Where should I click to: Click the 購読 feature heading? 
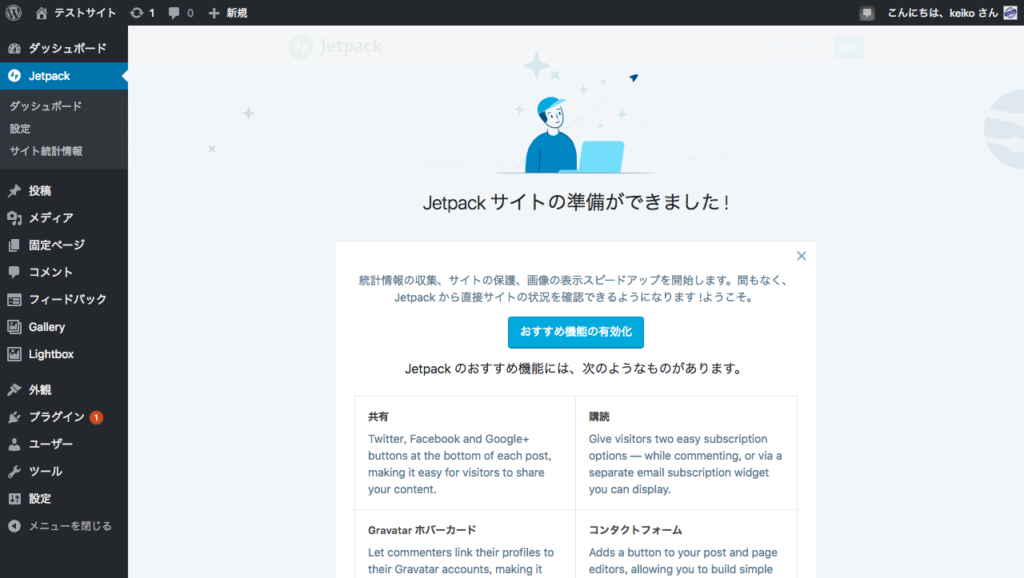pyautogui.click(x=599, y=417)
